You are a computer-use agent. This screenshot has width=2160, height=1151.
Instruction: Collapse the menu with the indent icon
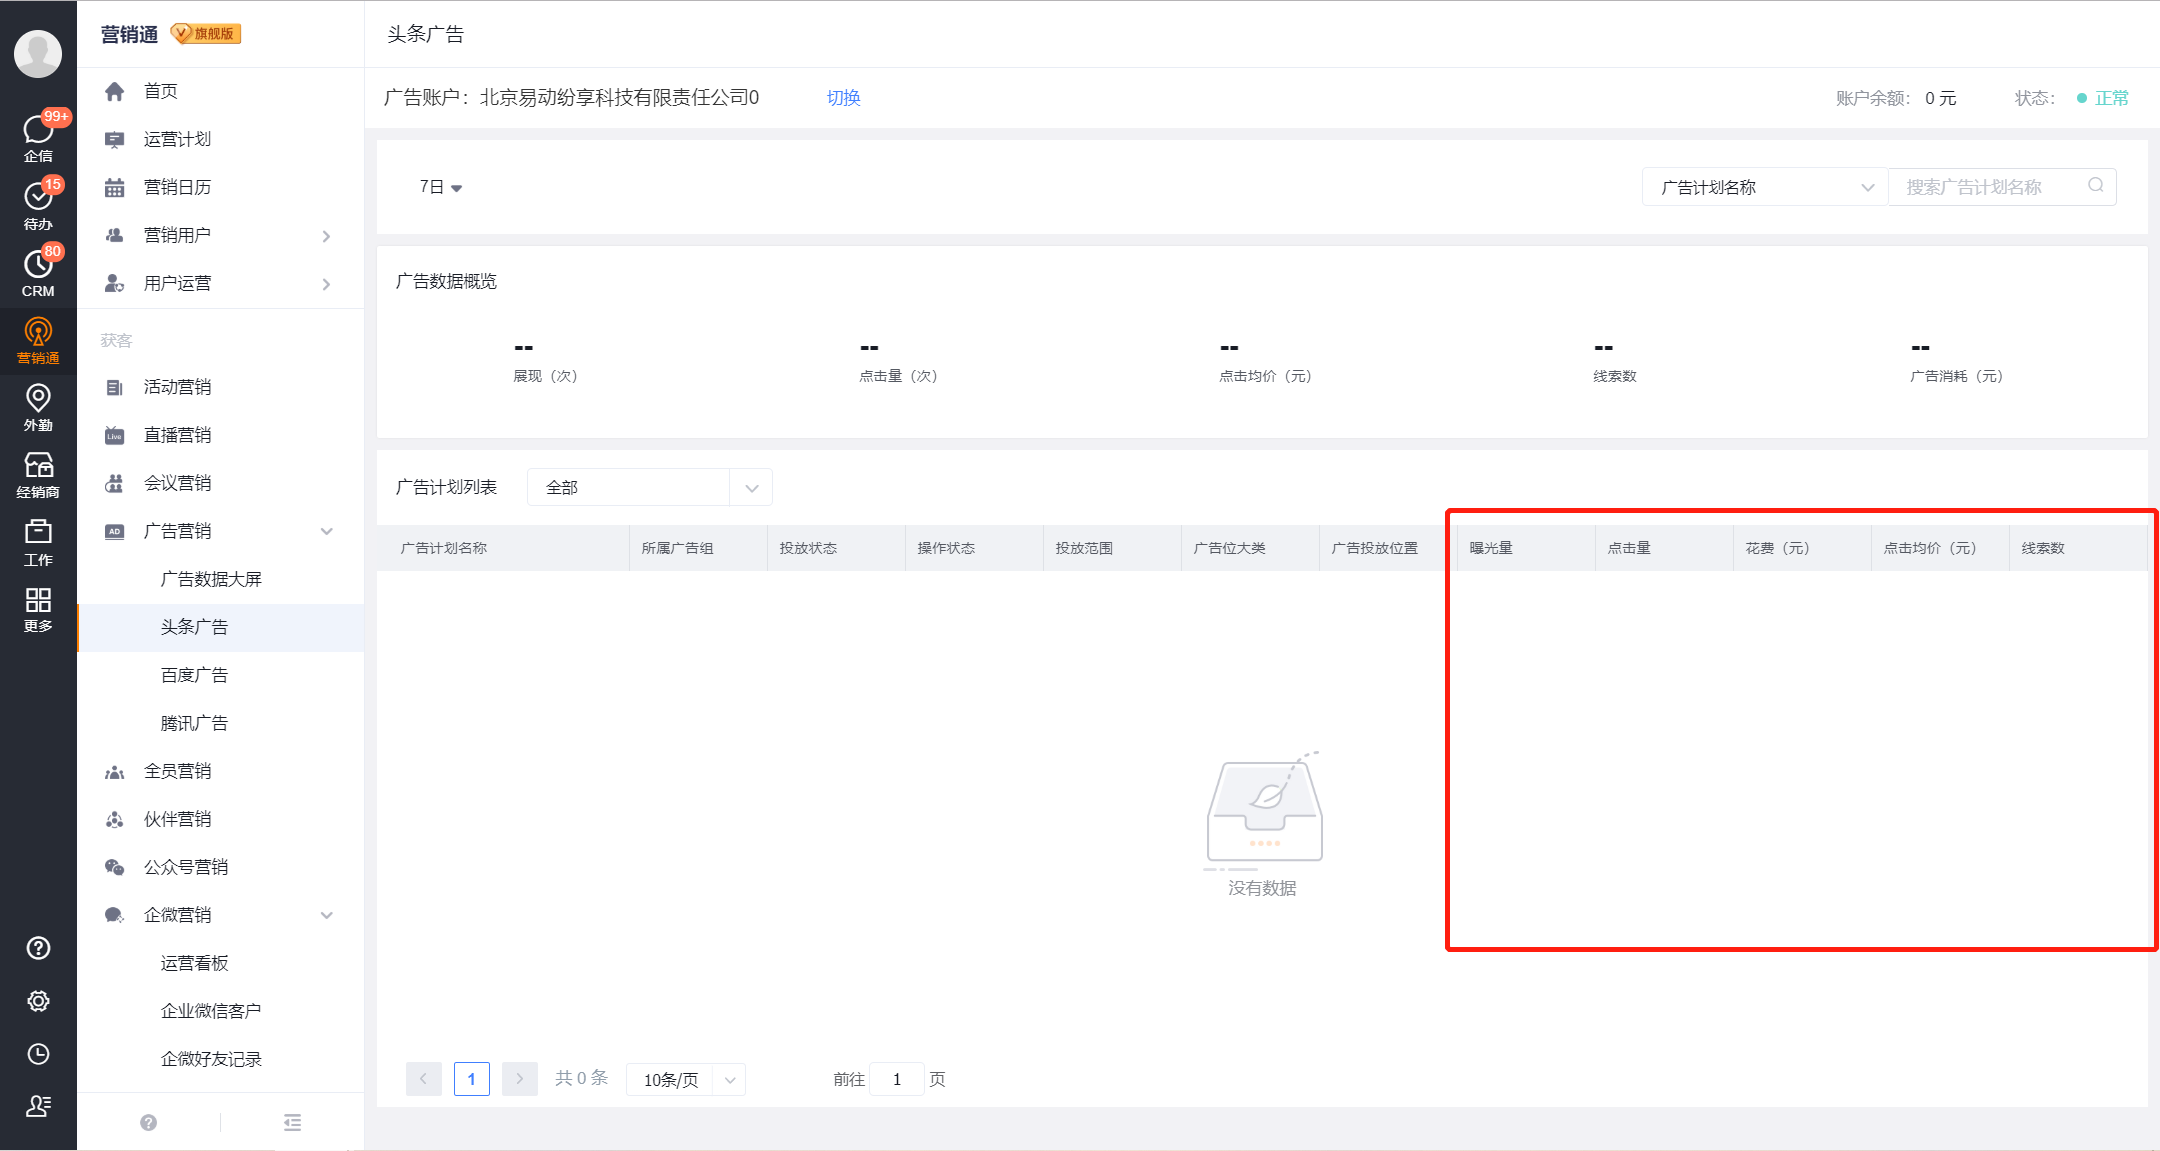click(x=292, y=1122)
